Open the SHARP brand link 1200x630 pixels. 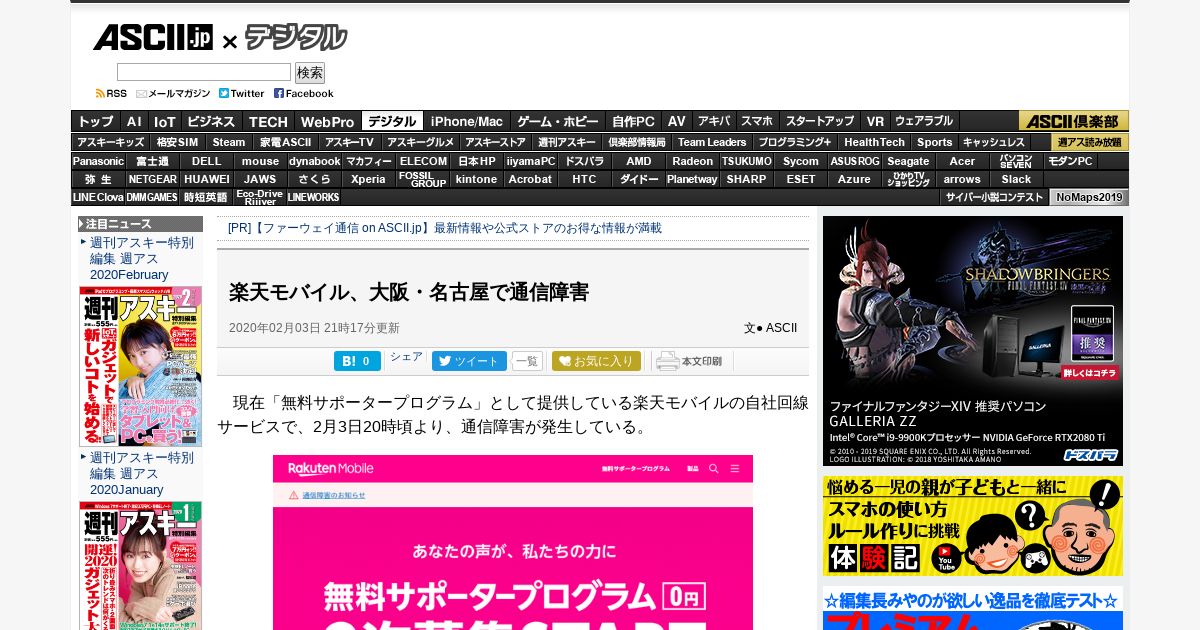747,179
